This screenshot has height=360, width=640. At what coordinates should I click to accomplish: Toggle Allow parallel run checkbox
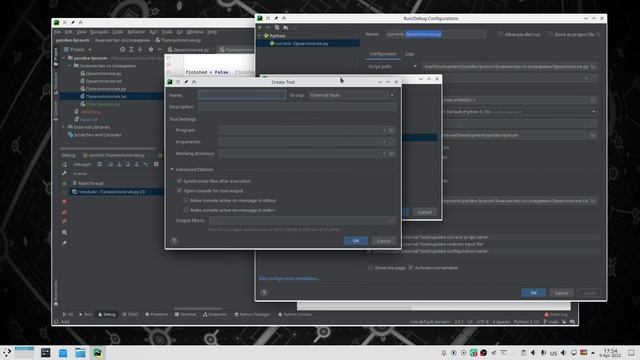point(500,34)
